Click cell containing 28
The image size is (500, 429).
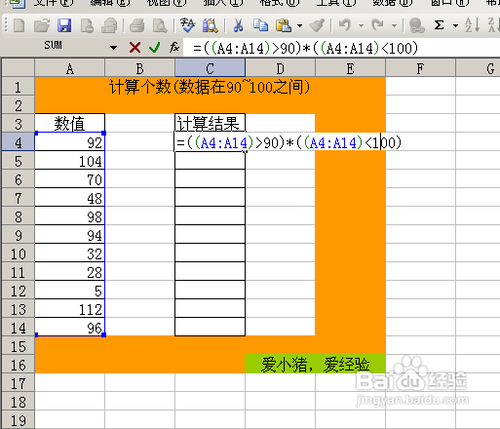(x=70, y=272)
